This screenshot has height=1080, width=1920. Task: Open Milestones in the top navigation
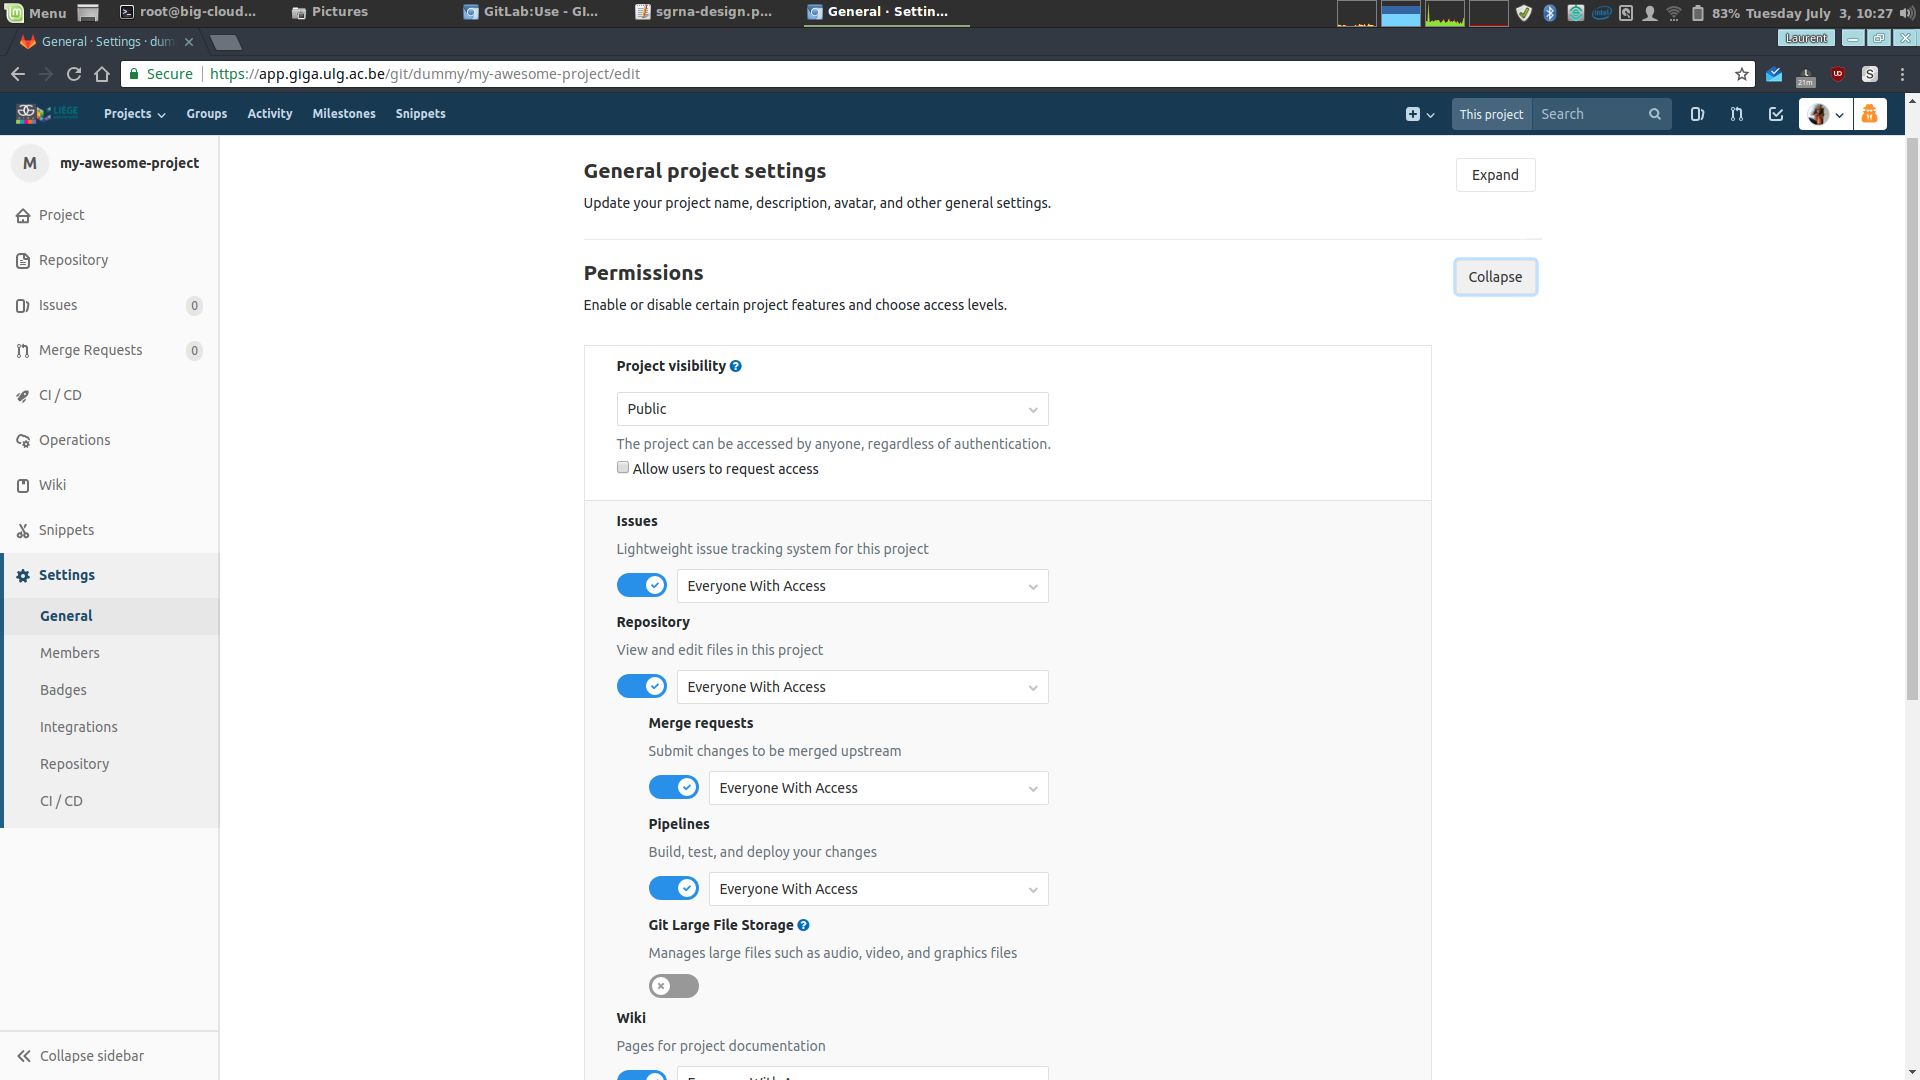pos(344,114)
